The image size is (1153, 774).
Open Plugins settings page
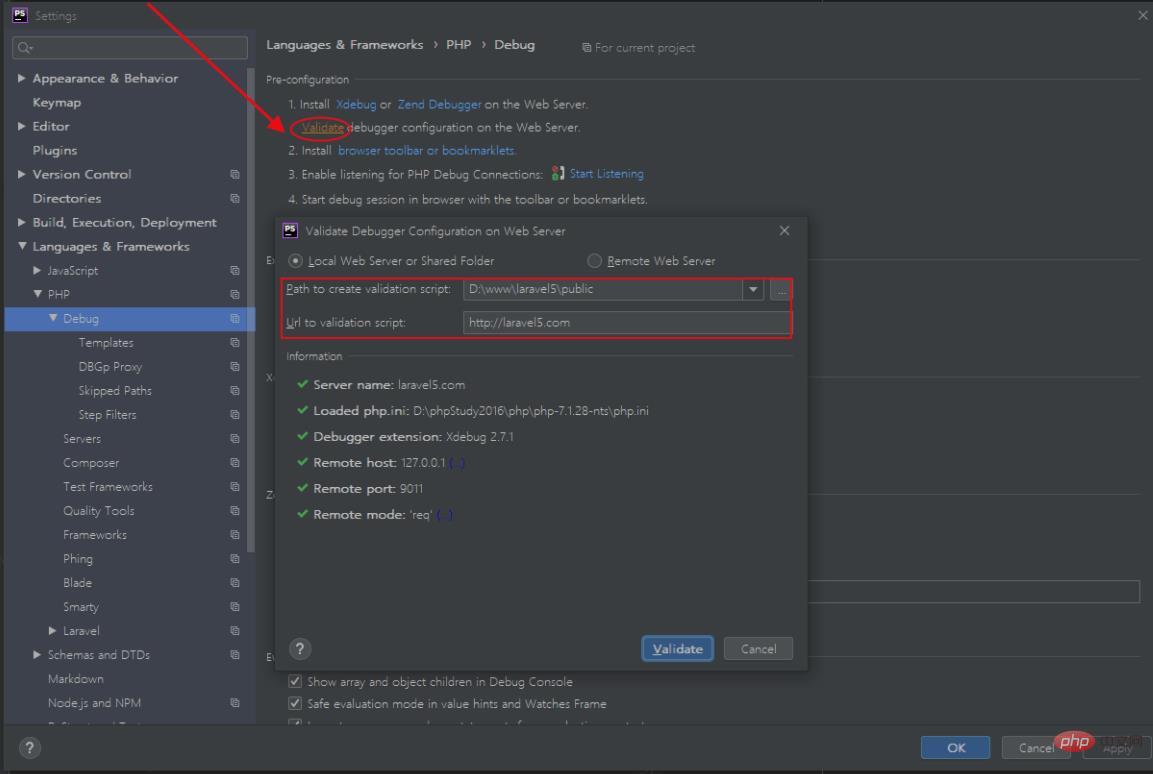click(54, 150)
